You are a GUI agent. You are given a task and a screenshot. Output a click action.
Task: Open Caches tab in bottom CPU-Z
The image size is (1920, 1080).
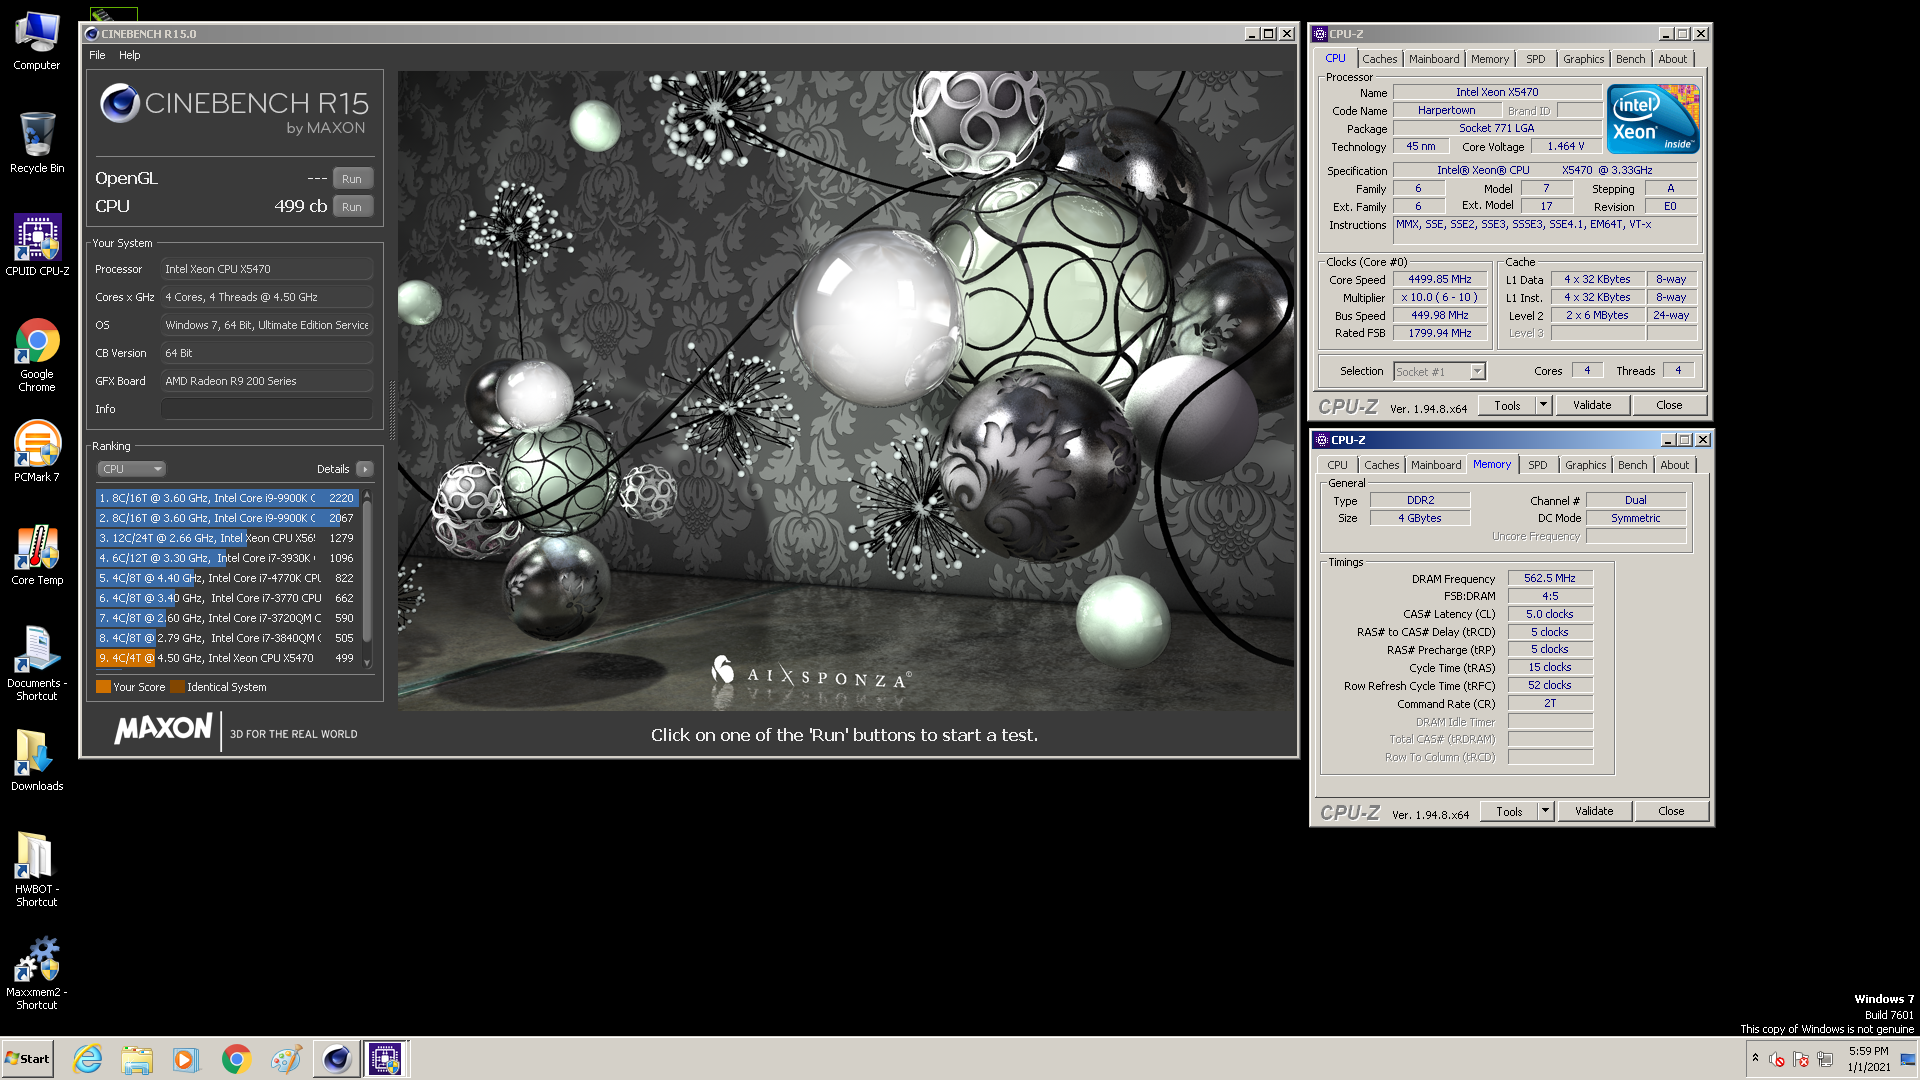click(1382, 465)
